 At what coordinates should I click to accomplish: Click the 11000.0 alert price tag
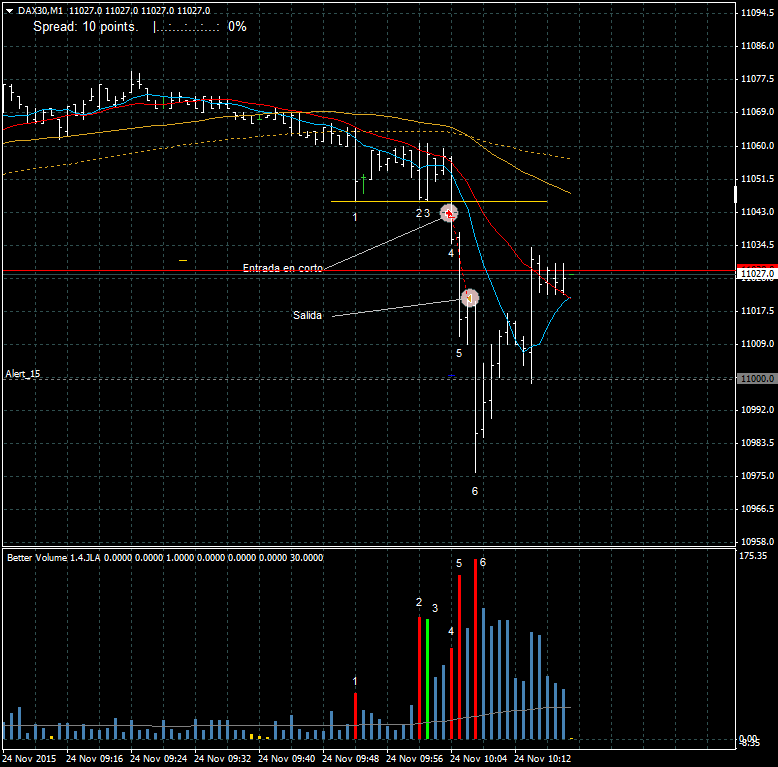tap(755, 379)
